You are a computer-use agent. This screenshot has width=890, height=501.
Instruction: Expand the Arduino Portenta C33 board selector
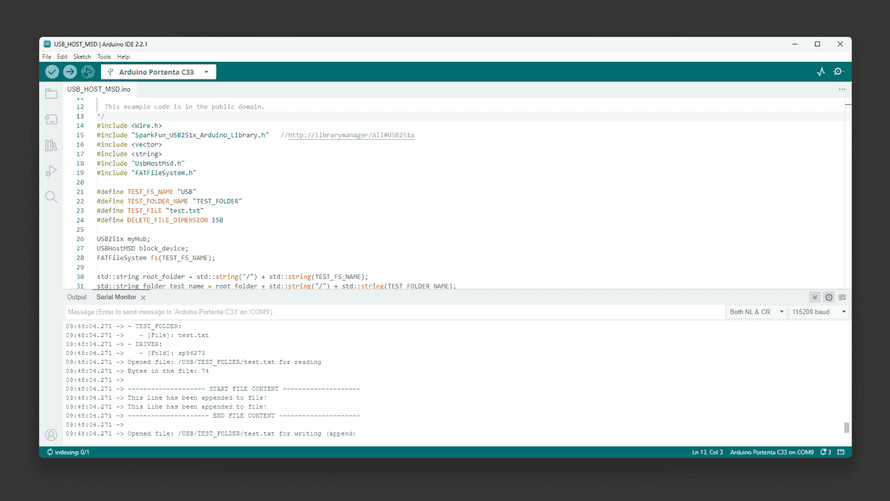point(159,72)
